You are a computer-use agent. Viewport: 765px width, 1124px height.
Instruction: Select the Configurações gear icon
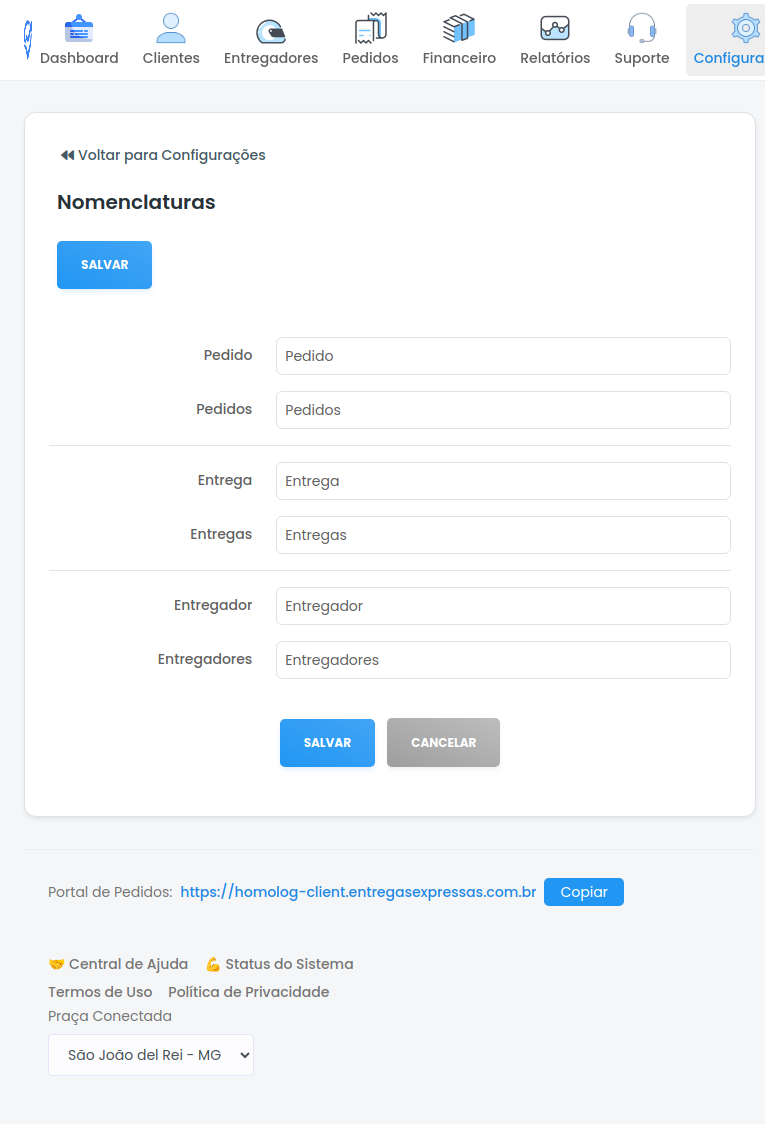744,29
